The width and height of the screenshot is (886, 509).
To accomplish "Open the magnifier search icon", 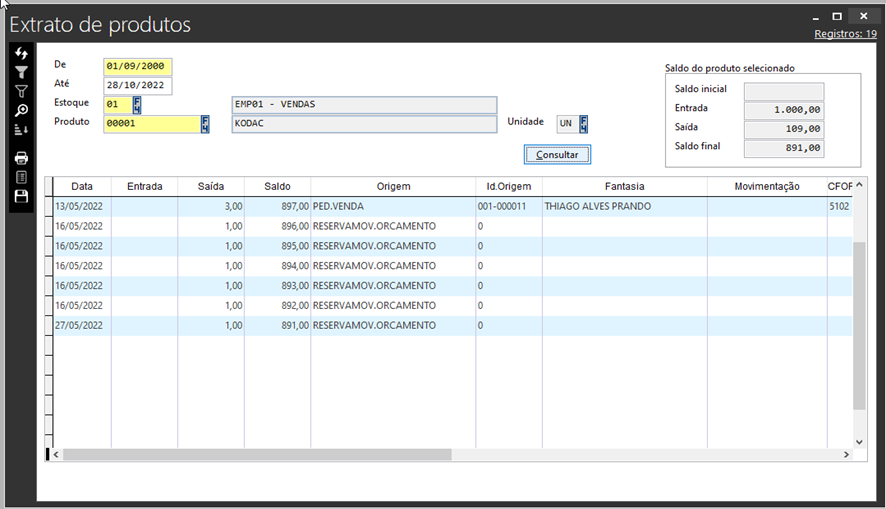I will click(21, 110).
